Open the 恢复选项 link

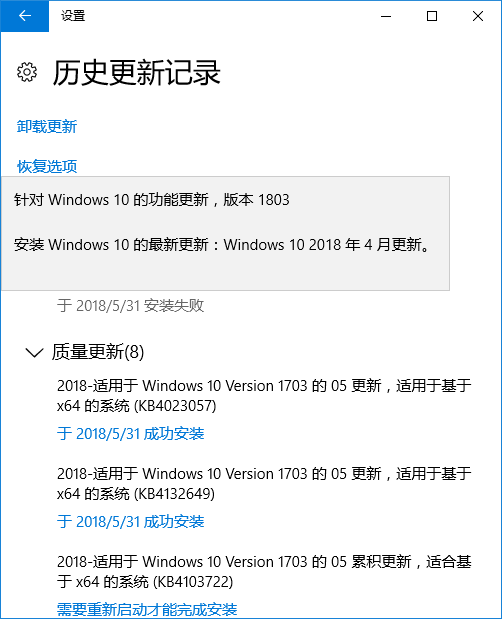coord(47,166)
